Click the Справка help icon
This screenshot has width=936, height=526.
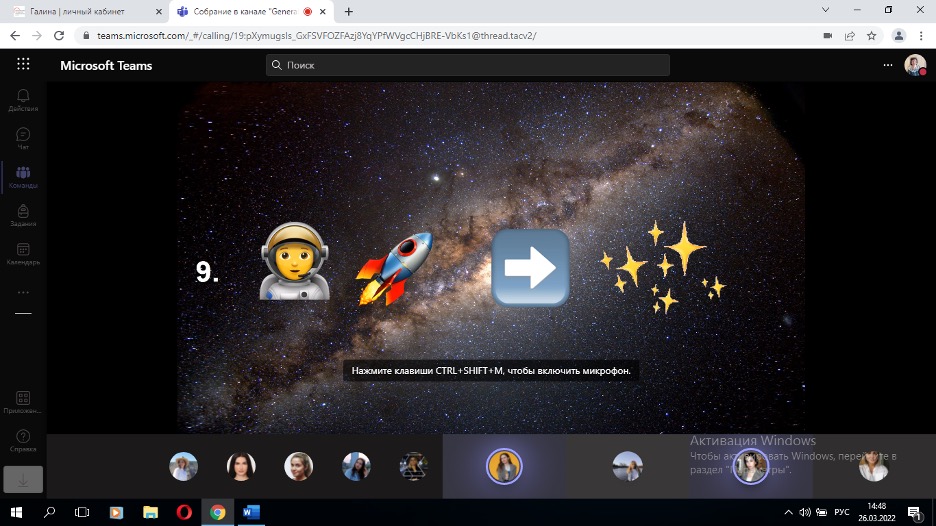(23, 440)
